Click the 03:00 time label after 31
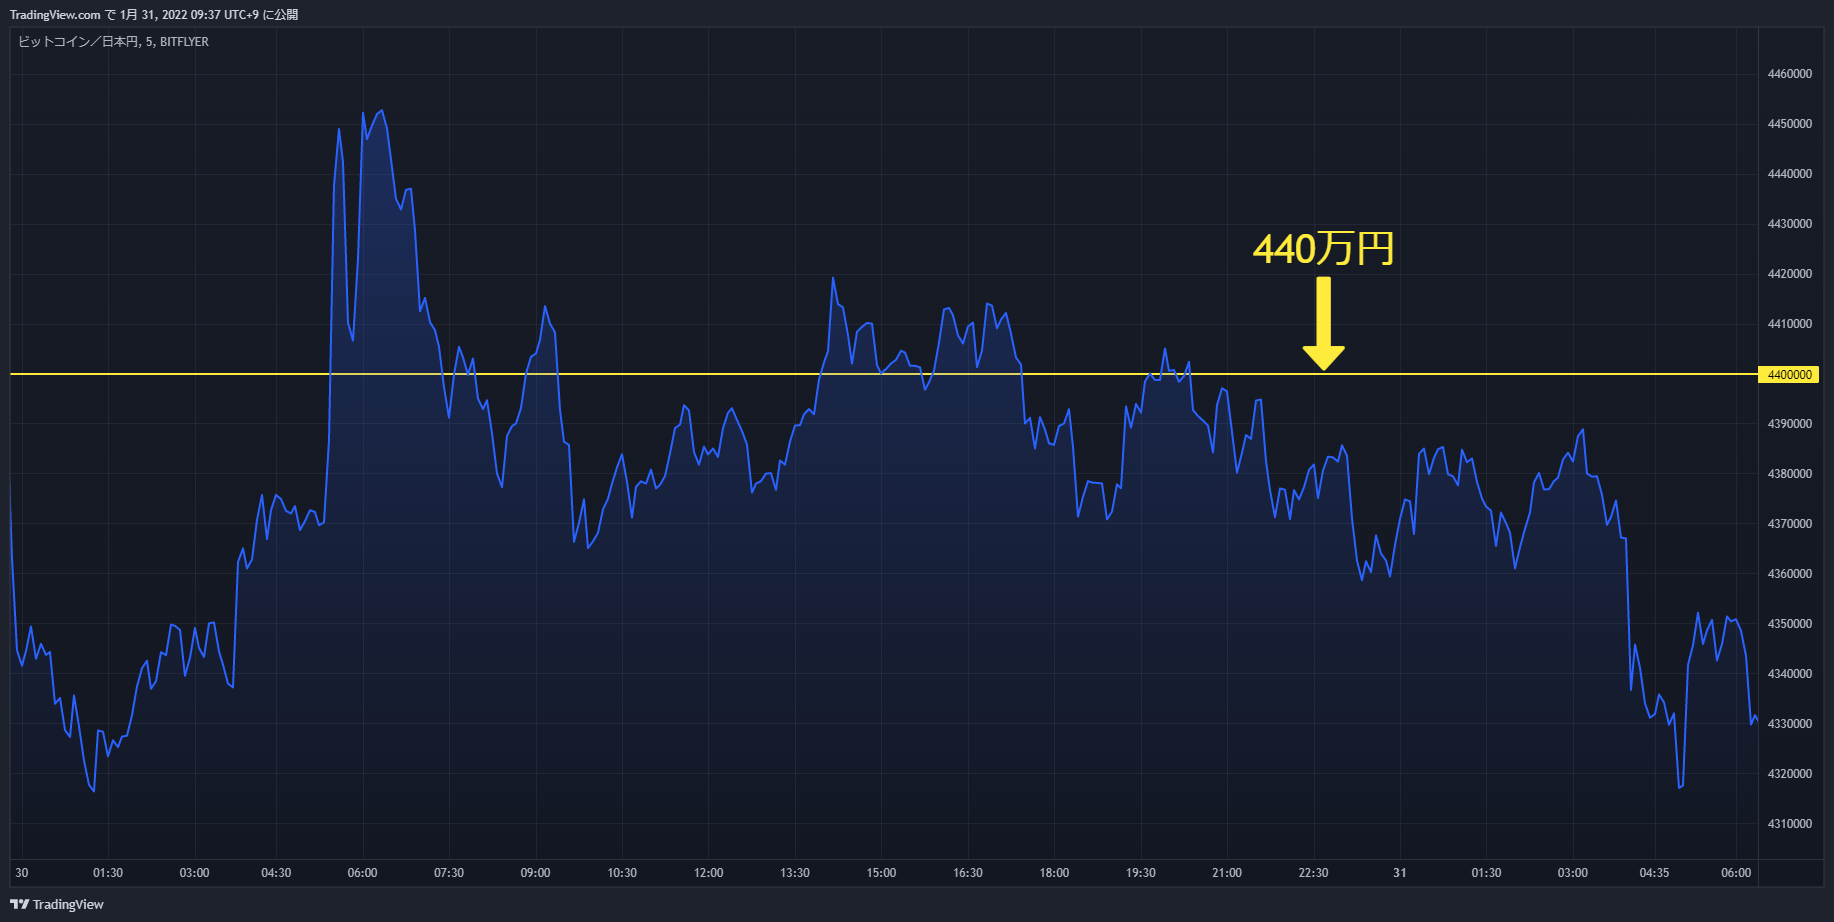1834x922 pixels. click(x=1573, y=873)
